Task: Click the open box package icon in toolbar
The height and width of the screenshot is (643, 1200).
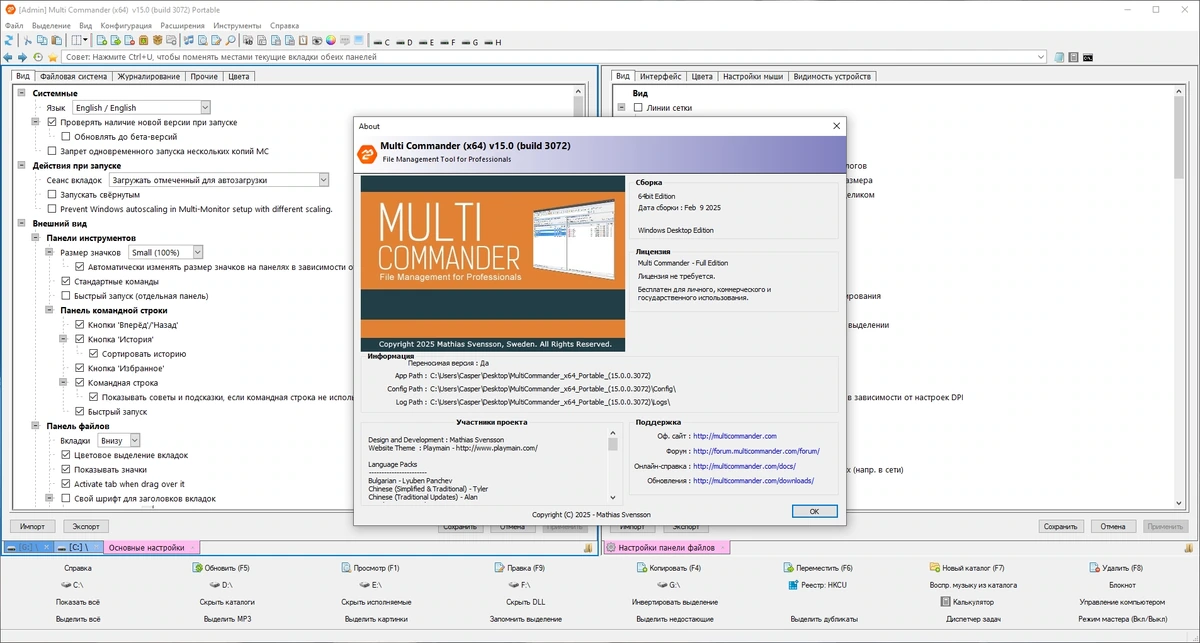Action: click(157, 41)
